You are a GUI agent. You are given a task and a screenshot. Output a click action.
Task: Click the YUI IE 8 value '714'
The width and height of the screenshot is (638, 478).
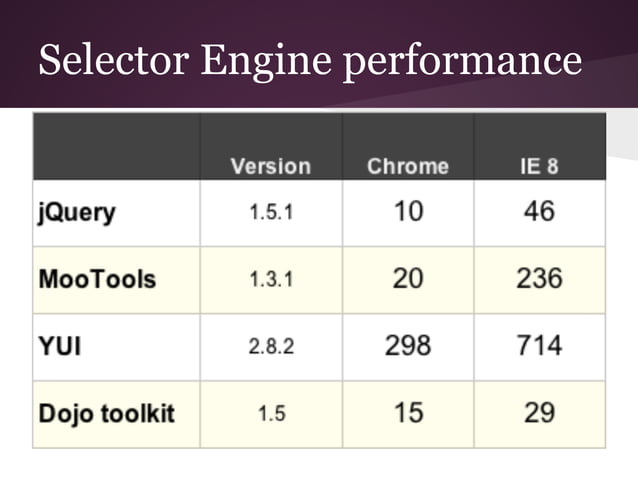[538, 345]
